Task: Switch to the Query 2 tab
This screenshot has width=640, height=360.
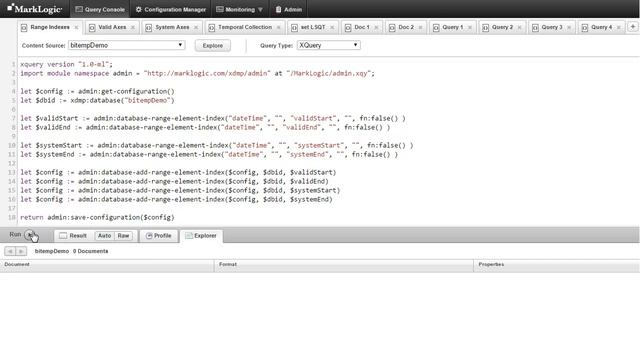Action: [502, 27]
